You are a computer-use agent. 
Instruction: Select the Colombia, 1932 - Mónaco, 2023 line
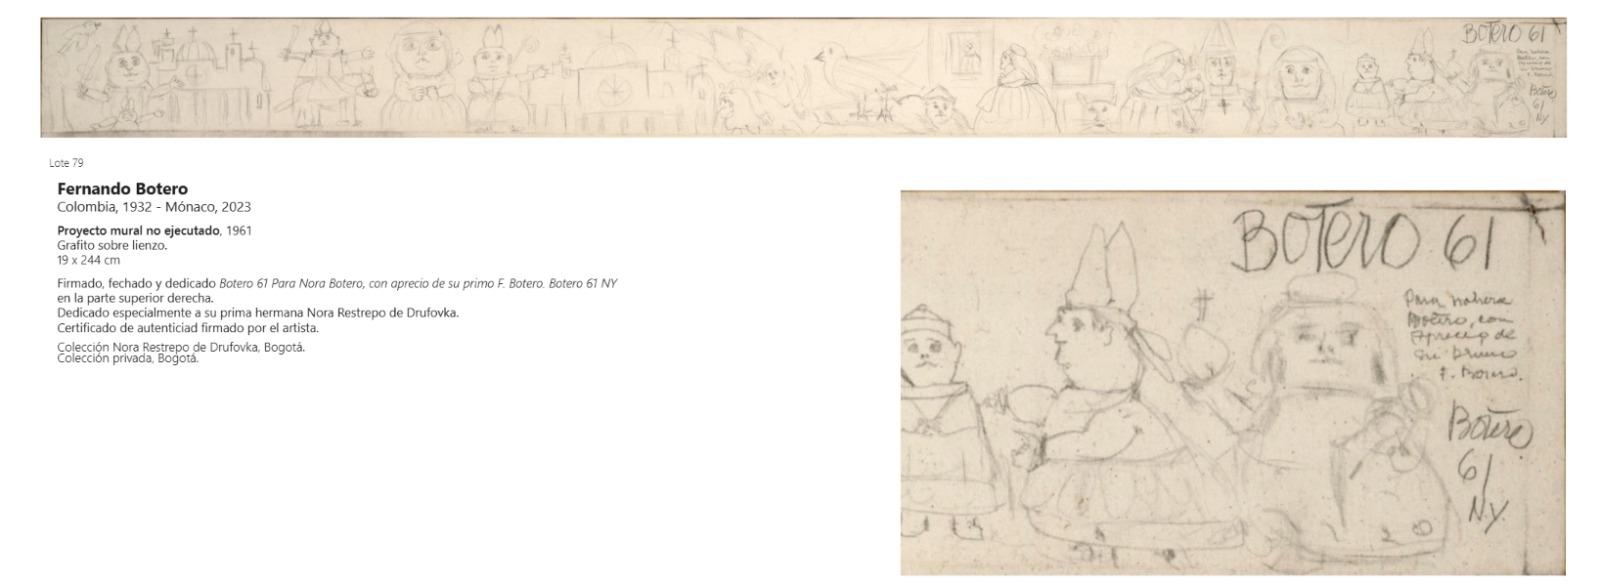154,207
